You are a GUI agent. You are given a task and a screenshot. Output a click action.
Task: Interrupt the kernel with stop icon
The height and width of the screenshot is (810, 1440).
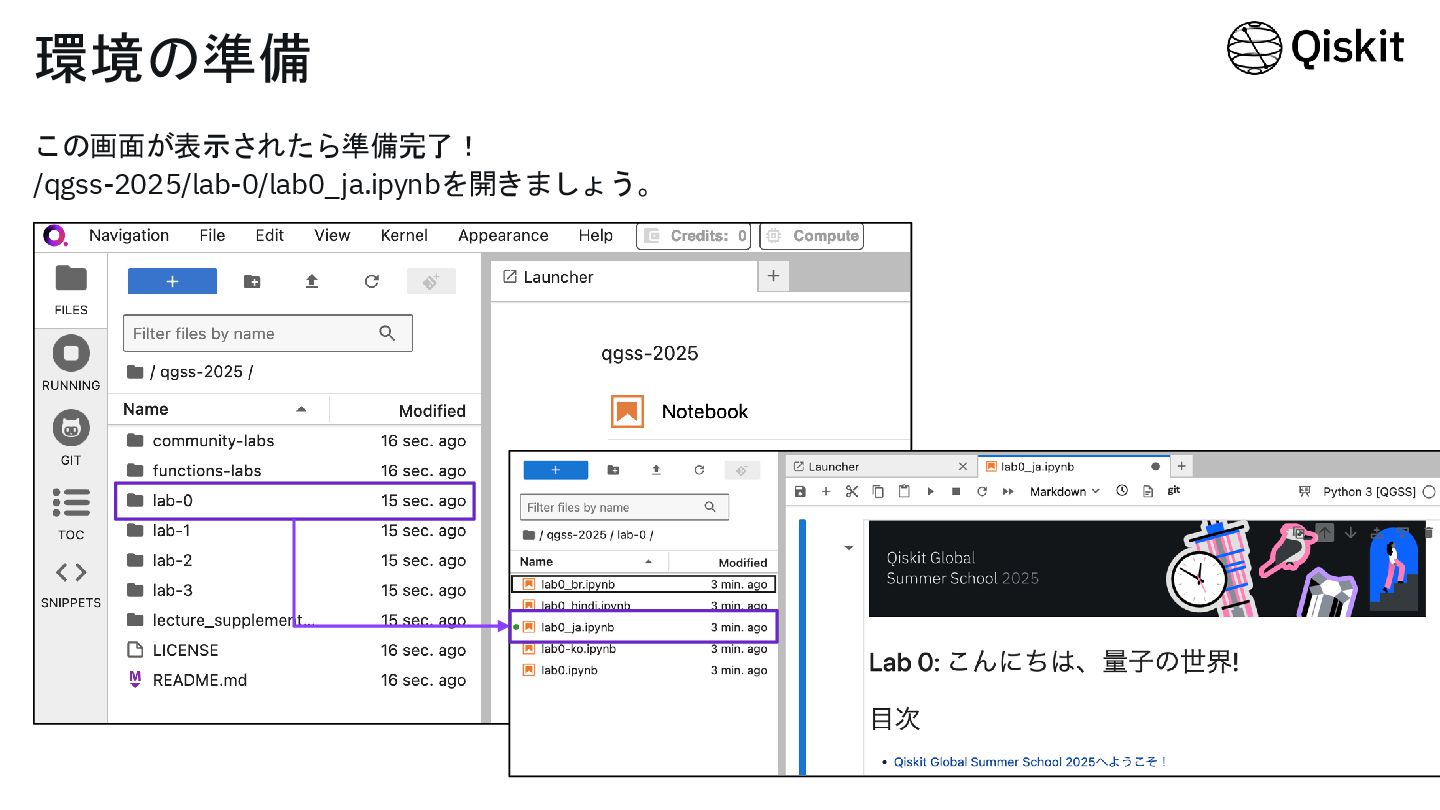point(956,491)
